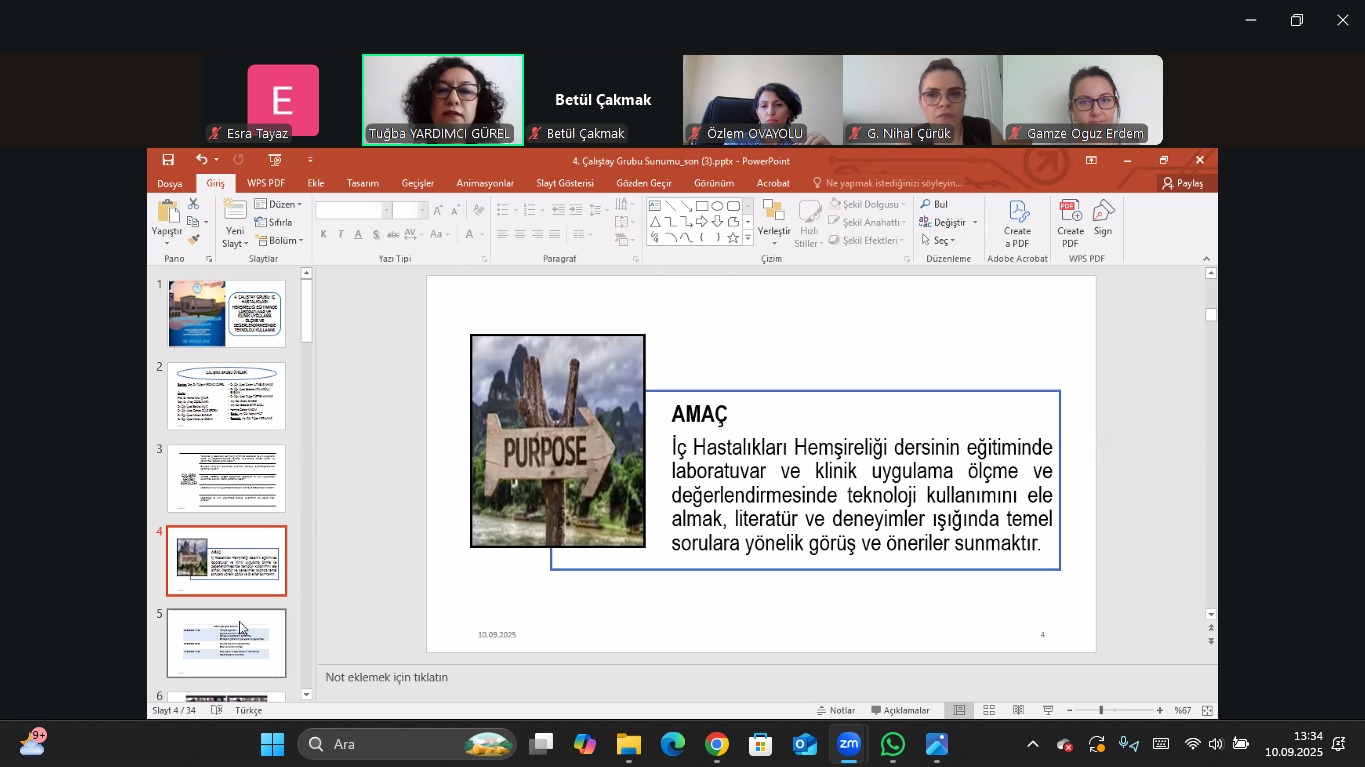Click the Cut scissors icon
1365x767 pixels.
click(193, 204)
